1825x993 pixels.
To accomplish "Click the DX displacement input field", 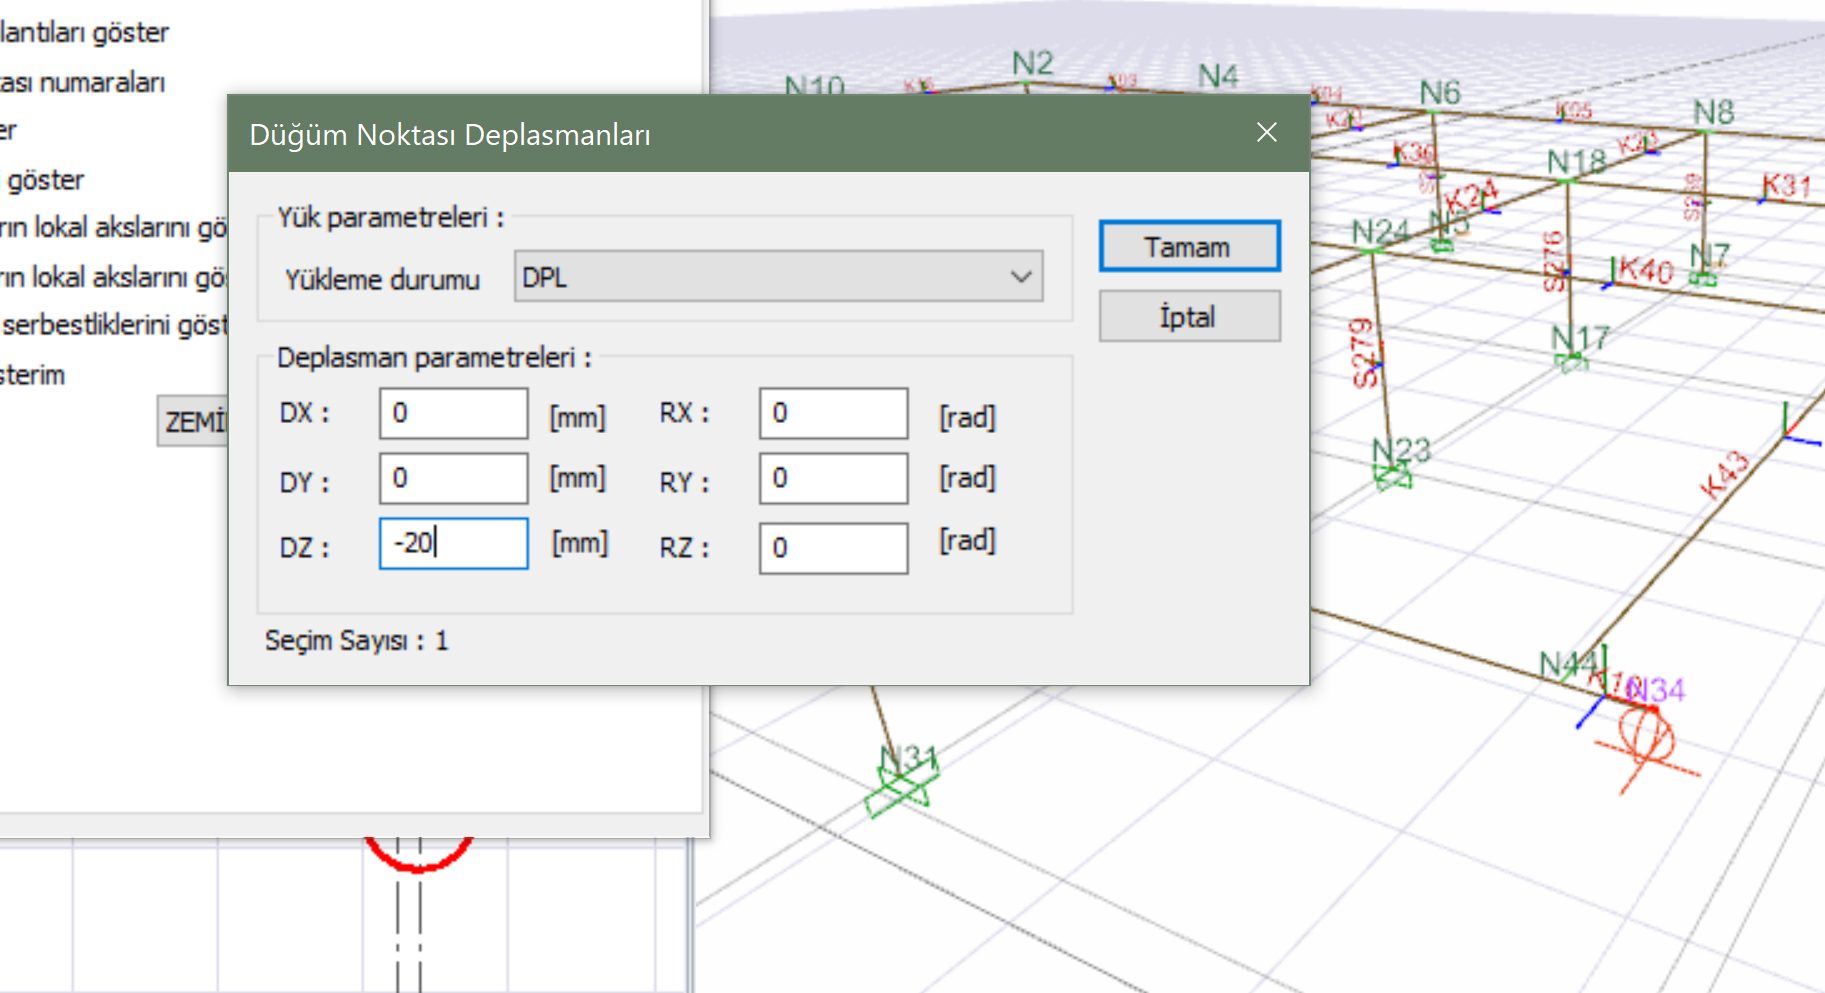I will coord(453,413).
